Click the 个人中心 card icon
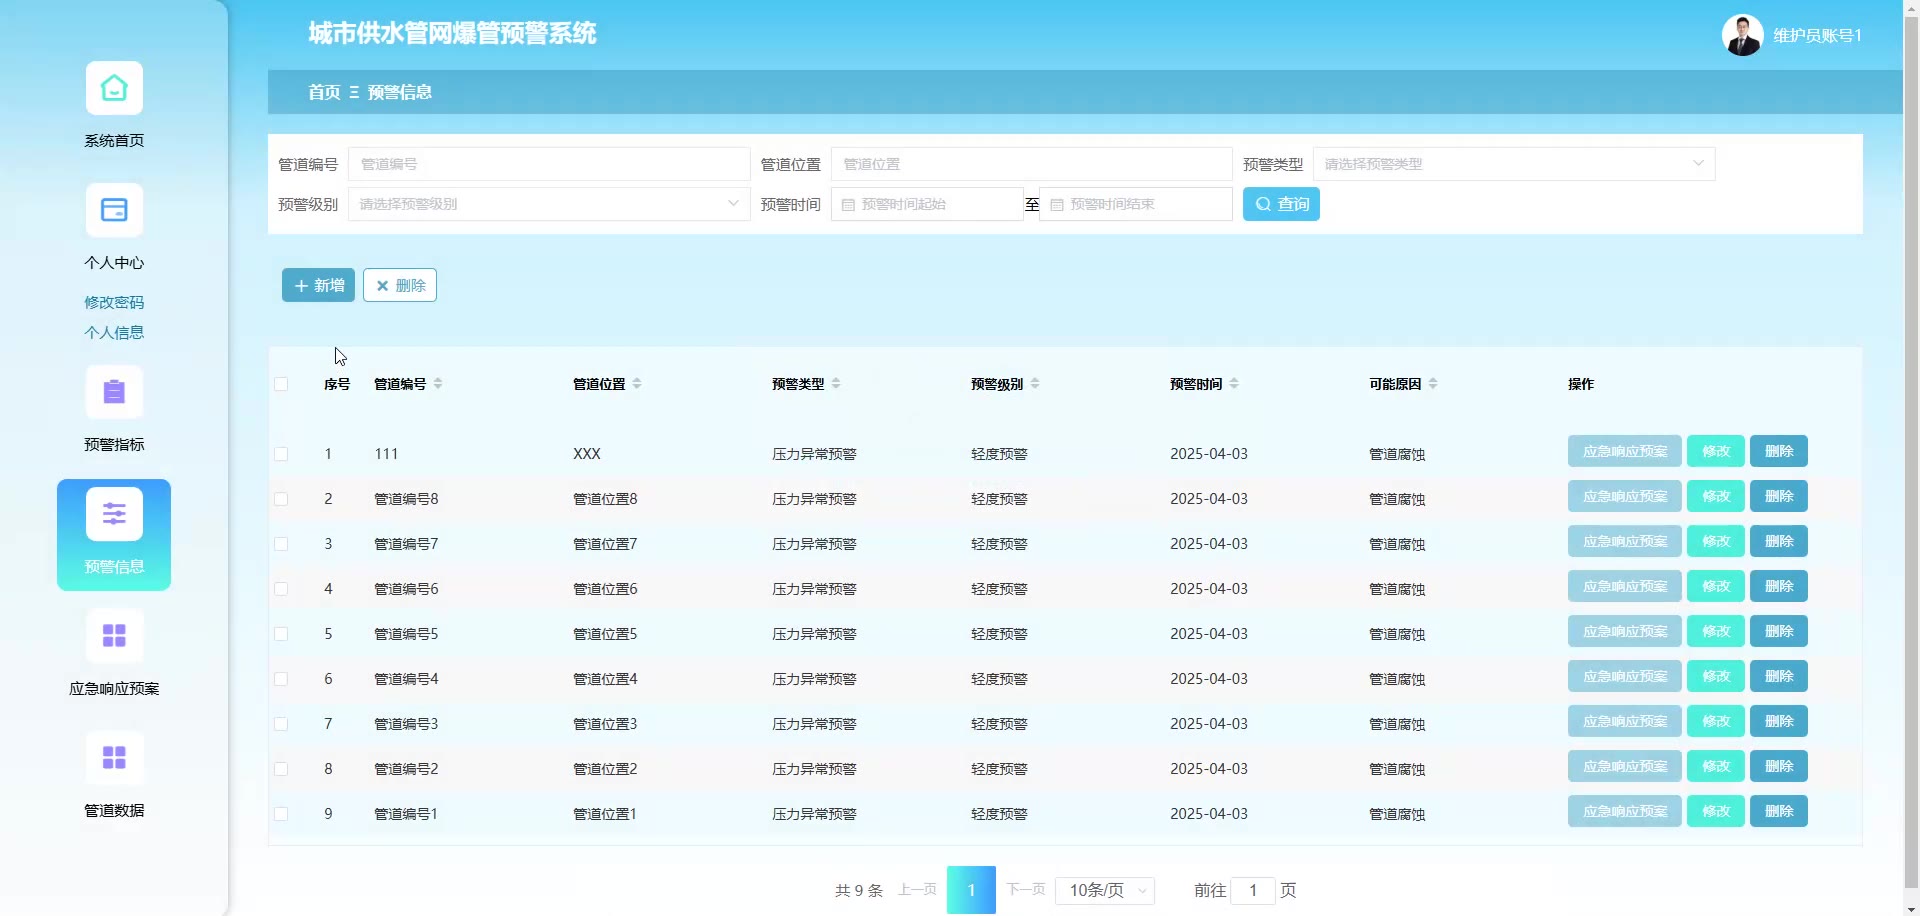This screenshot has width=1920, height=916. [114, 211]
